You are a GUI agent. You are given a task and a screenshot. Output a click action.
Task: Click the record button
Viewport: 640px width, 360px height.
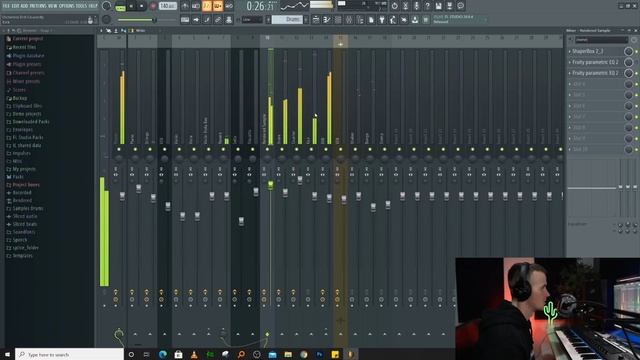click(x=153, y=6)
